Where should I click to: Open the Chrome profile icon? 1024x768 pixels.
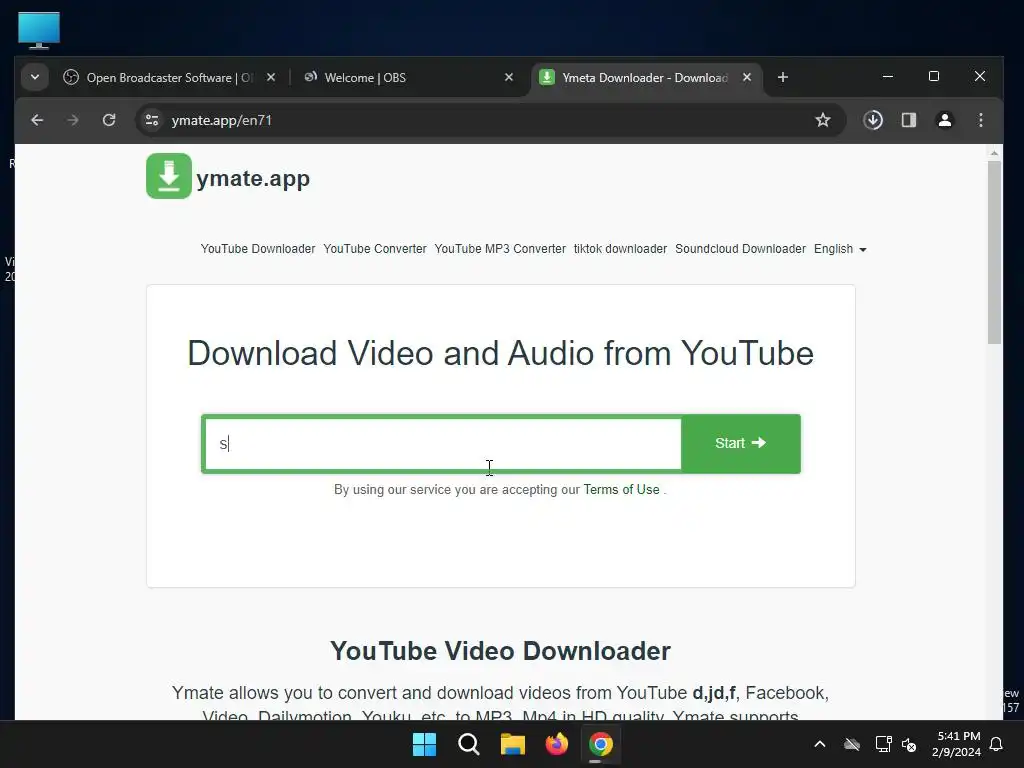pos(945,120)
